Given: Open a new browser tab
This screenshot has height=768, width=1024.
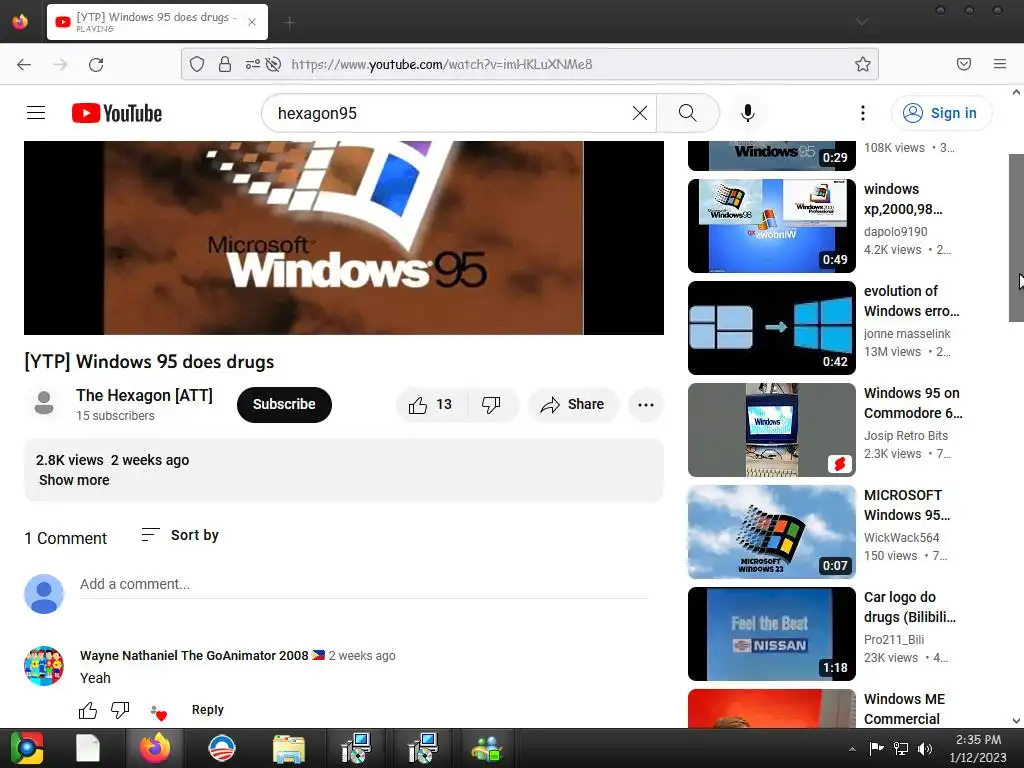Looking at the screenshot, I should (290, 23).
